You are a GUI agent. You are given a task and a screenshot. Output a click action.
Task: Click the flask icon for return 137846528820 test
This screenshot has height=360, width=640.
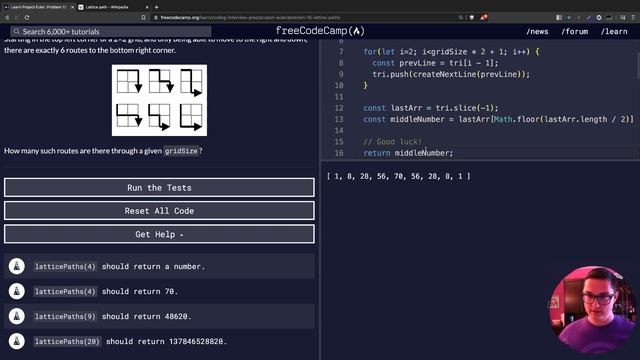[17, 341]
